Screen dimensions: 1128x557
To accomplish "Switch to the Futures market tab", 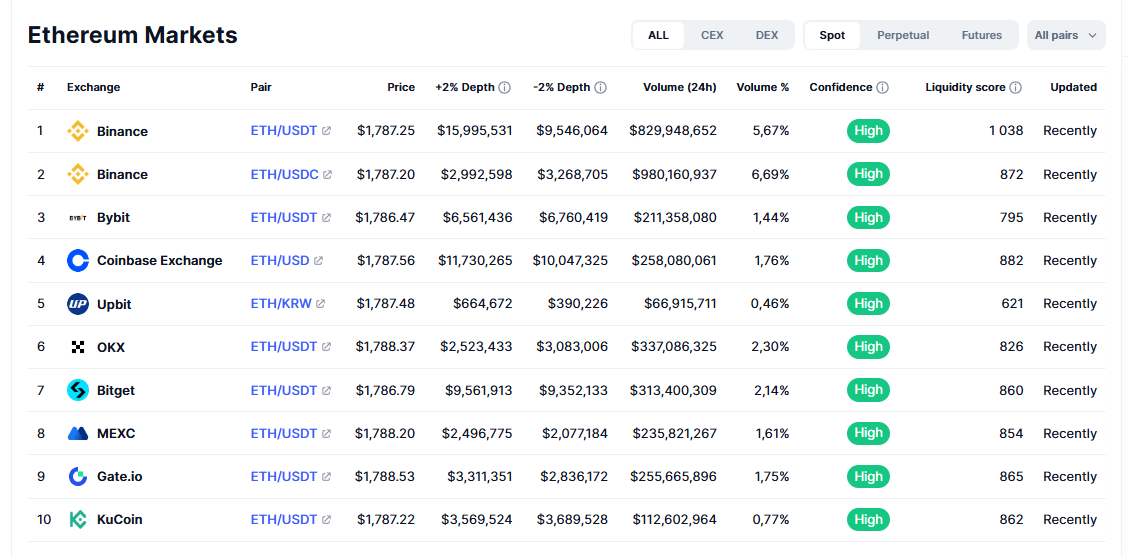I will pyautogui.click(x=981, y=35).
